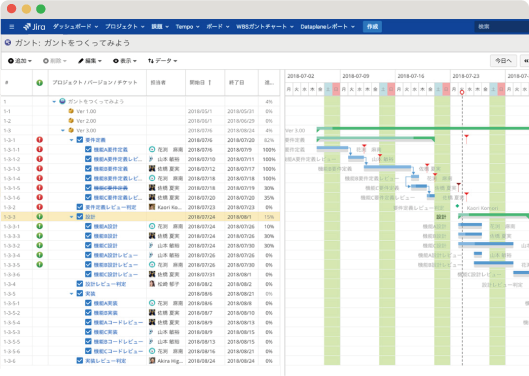Open the 追加 dropdown in toolbar

point(20,61)
